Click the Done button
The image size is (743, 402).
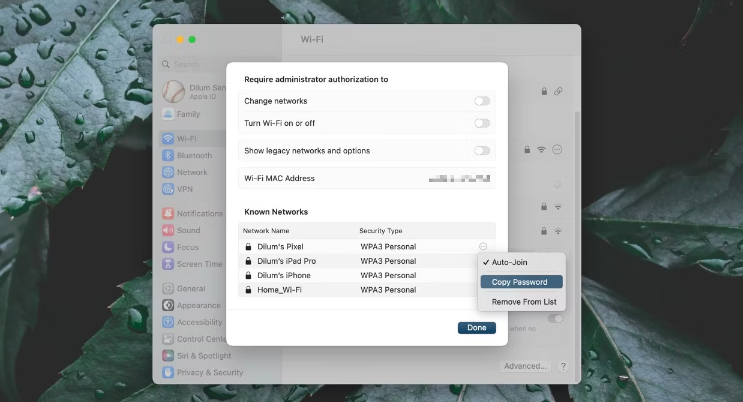pos(477,328)
